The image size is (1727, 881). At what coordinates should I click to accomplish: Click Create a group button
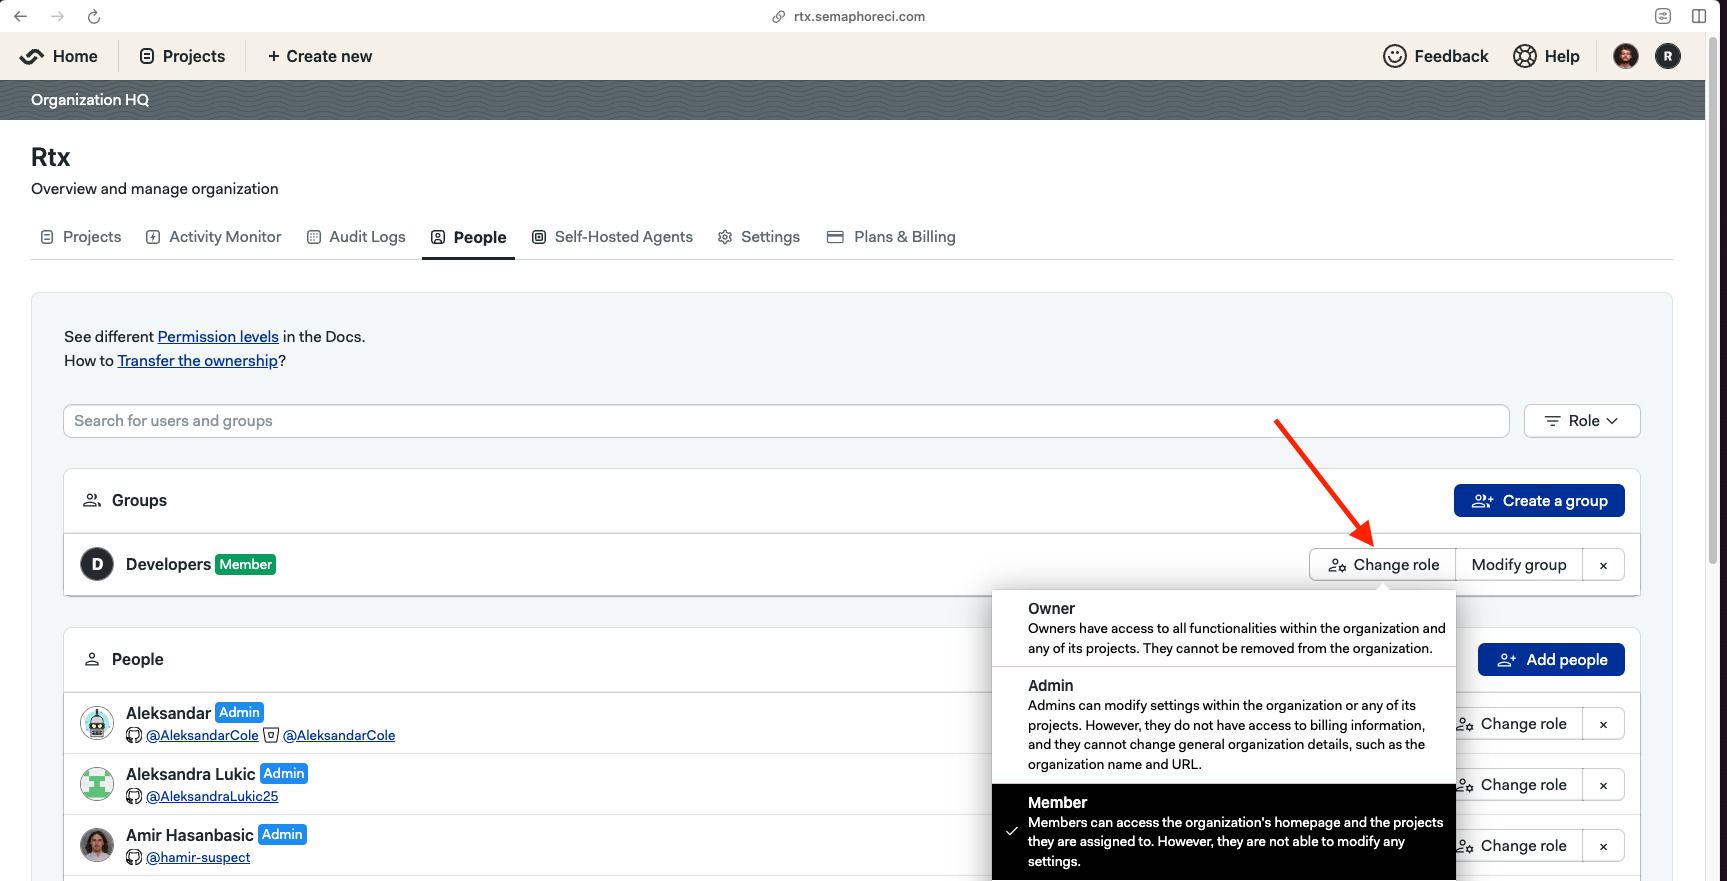1539,501
